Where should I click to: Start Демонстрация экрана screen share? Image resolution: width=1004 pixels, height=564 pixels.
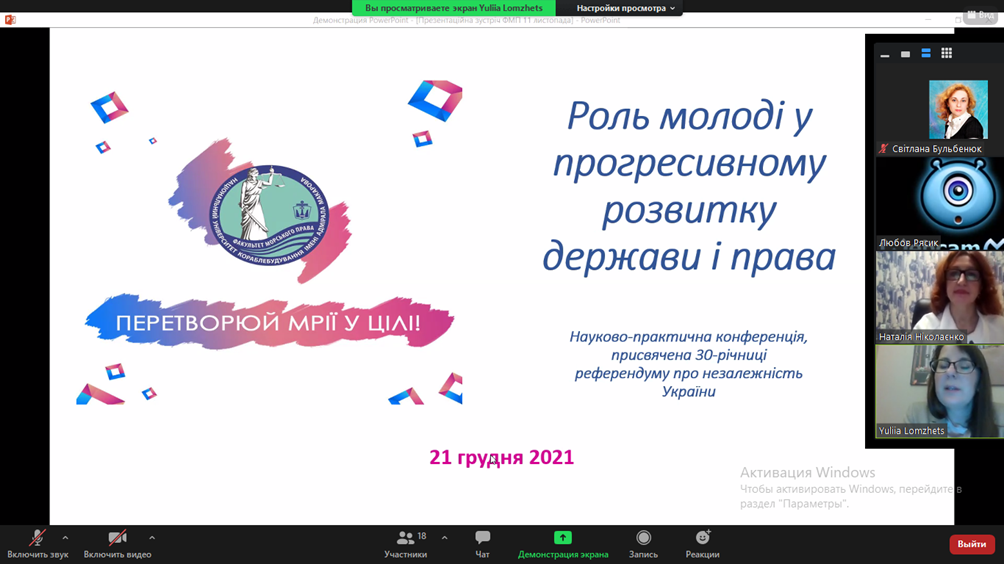click(x=562, y=544)
